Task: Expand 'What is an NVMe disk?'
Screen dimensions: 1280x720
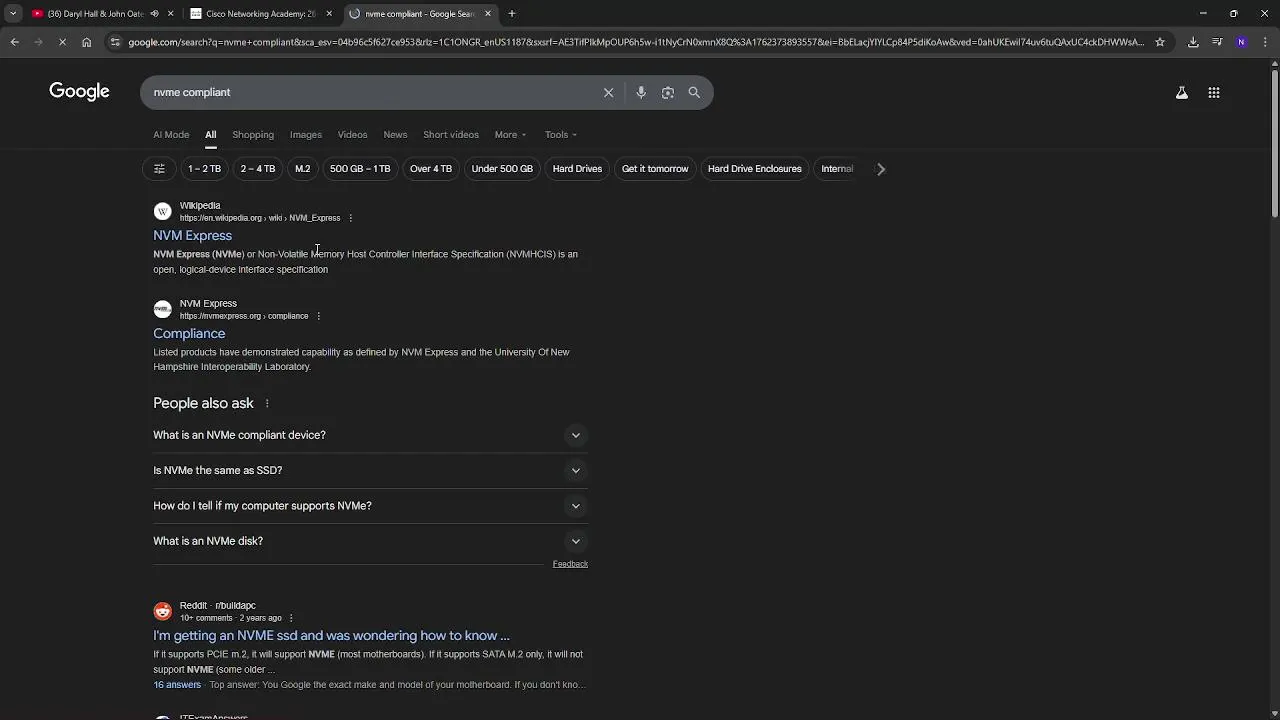Action: tap(370, 541)
